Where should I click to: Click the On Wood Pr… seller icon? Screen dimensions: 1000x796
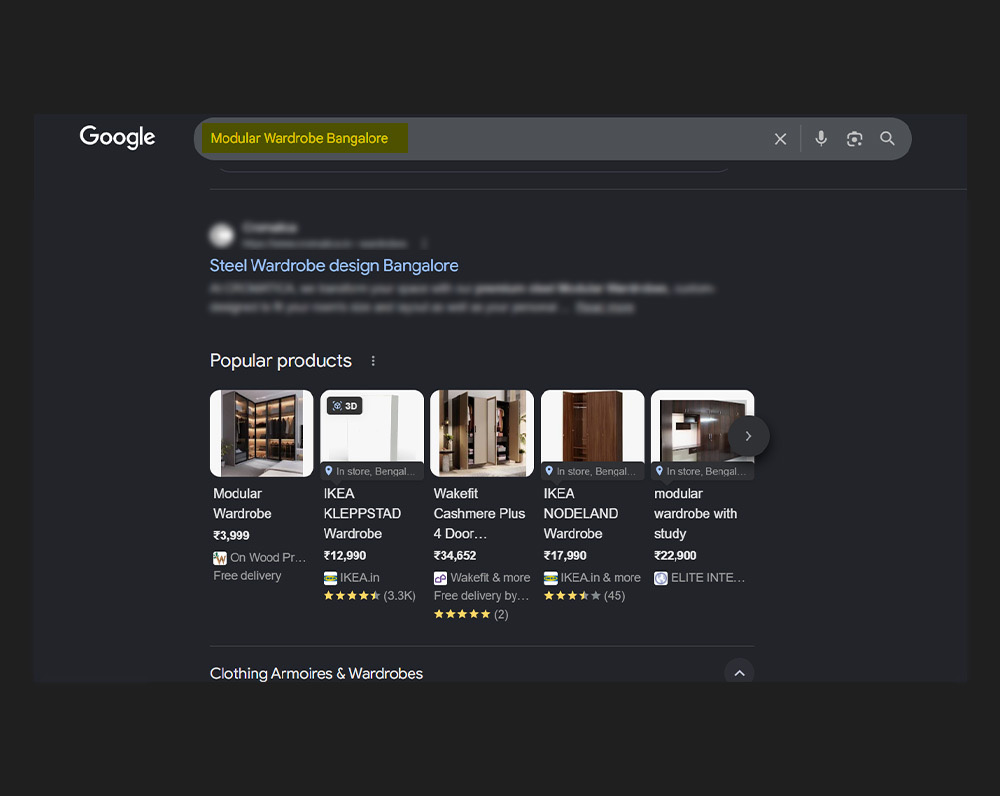(220, 558)
